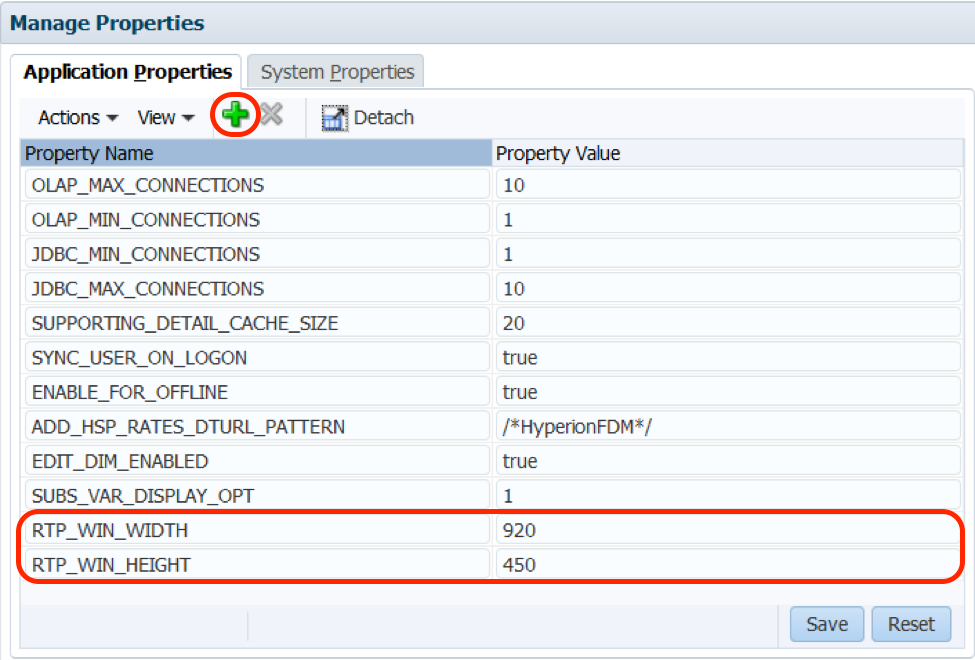Click the gray X Delete property icon
This screenshot has width=975, height=660.
coord(271,116)
